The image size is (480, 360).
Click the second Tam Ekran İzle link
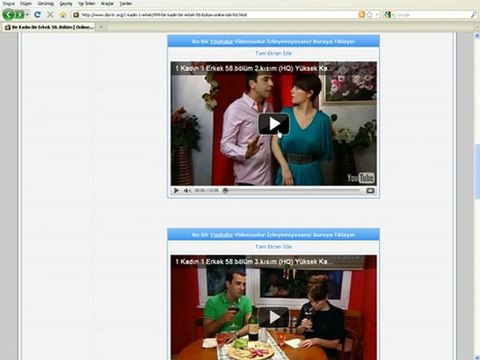[x=273, y=247]
